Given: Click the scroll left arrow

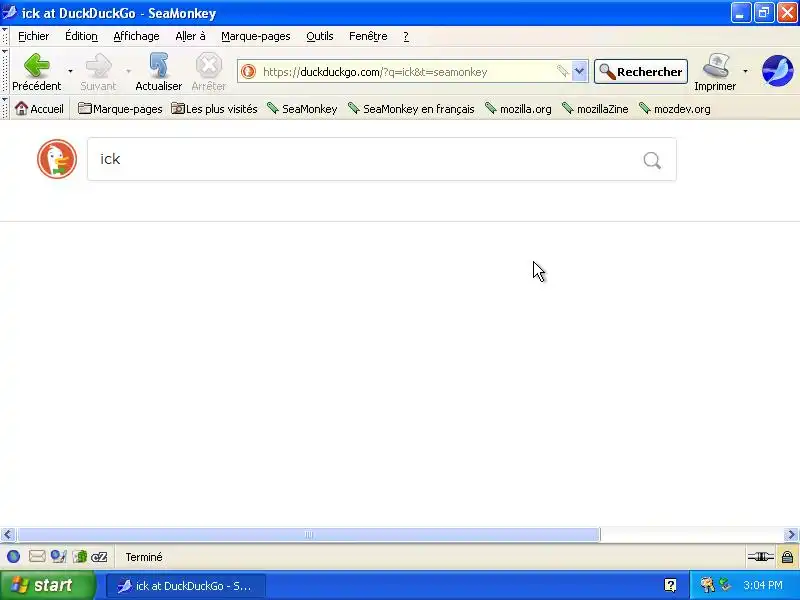Looking at the screenshot, I should 7,535.
